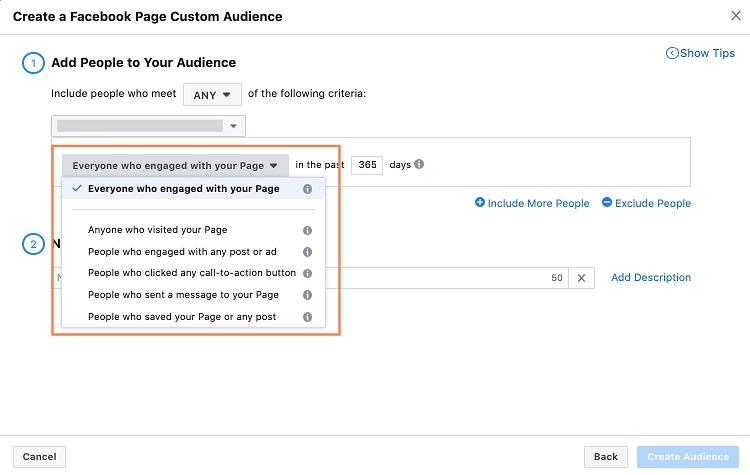Expand the blurred Page selector dropdown
The height and width of the screenshot is (475, 750).
(148, 126)
